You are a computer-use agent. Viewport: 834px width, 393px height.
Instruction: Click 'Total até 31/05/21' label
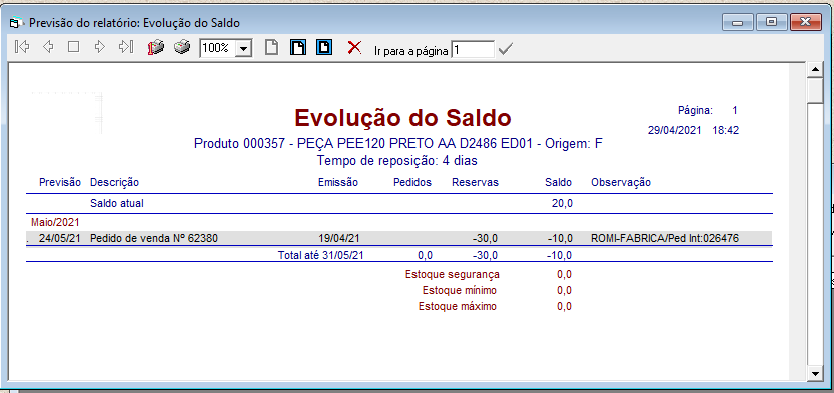click(321, 255)
